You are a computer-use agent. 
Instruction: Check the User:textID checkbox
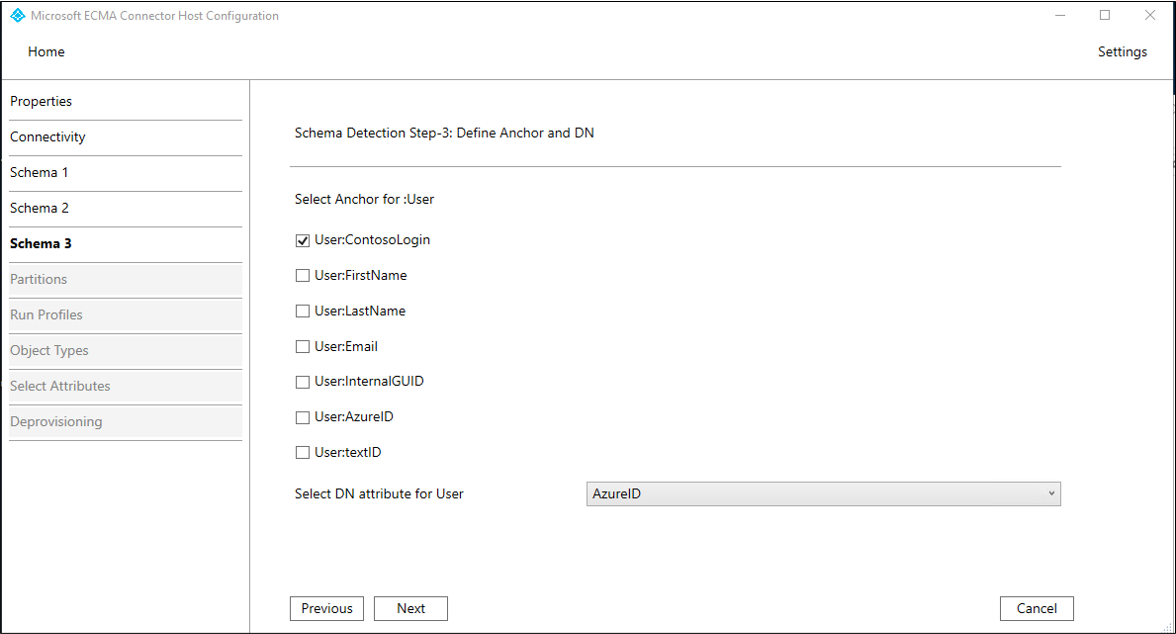click(x=303, y=453)
